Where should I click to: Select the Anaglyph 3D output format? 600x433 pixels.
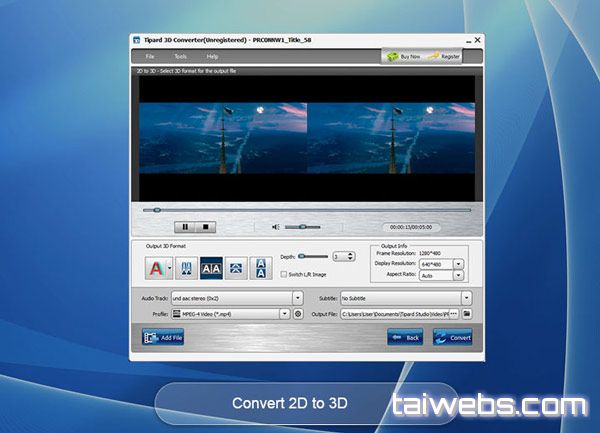tap(155, 267)
